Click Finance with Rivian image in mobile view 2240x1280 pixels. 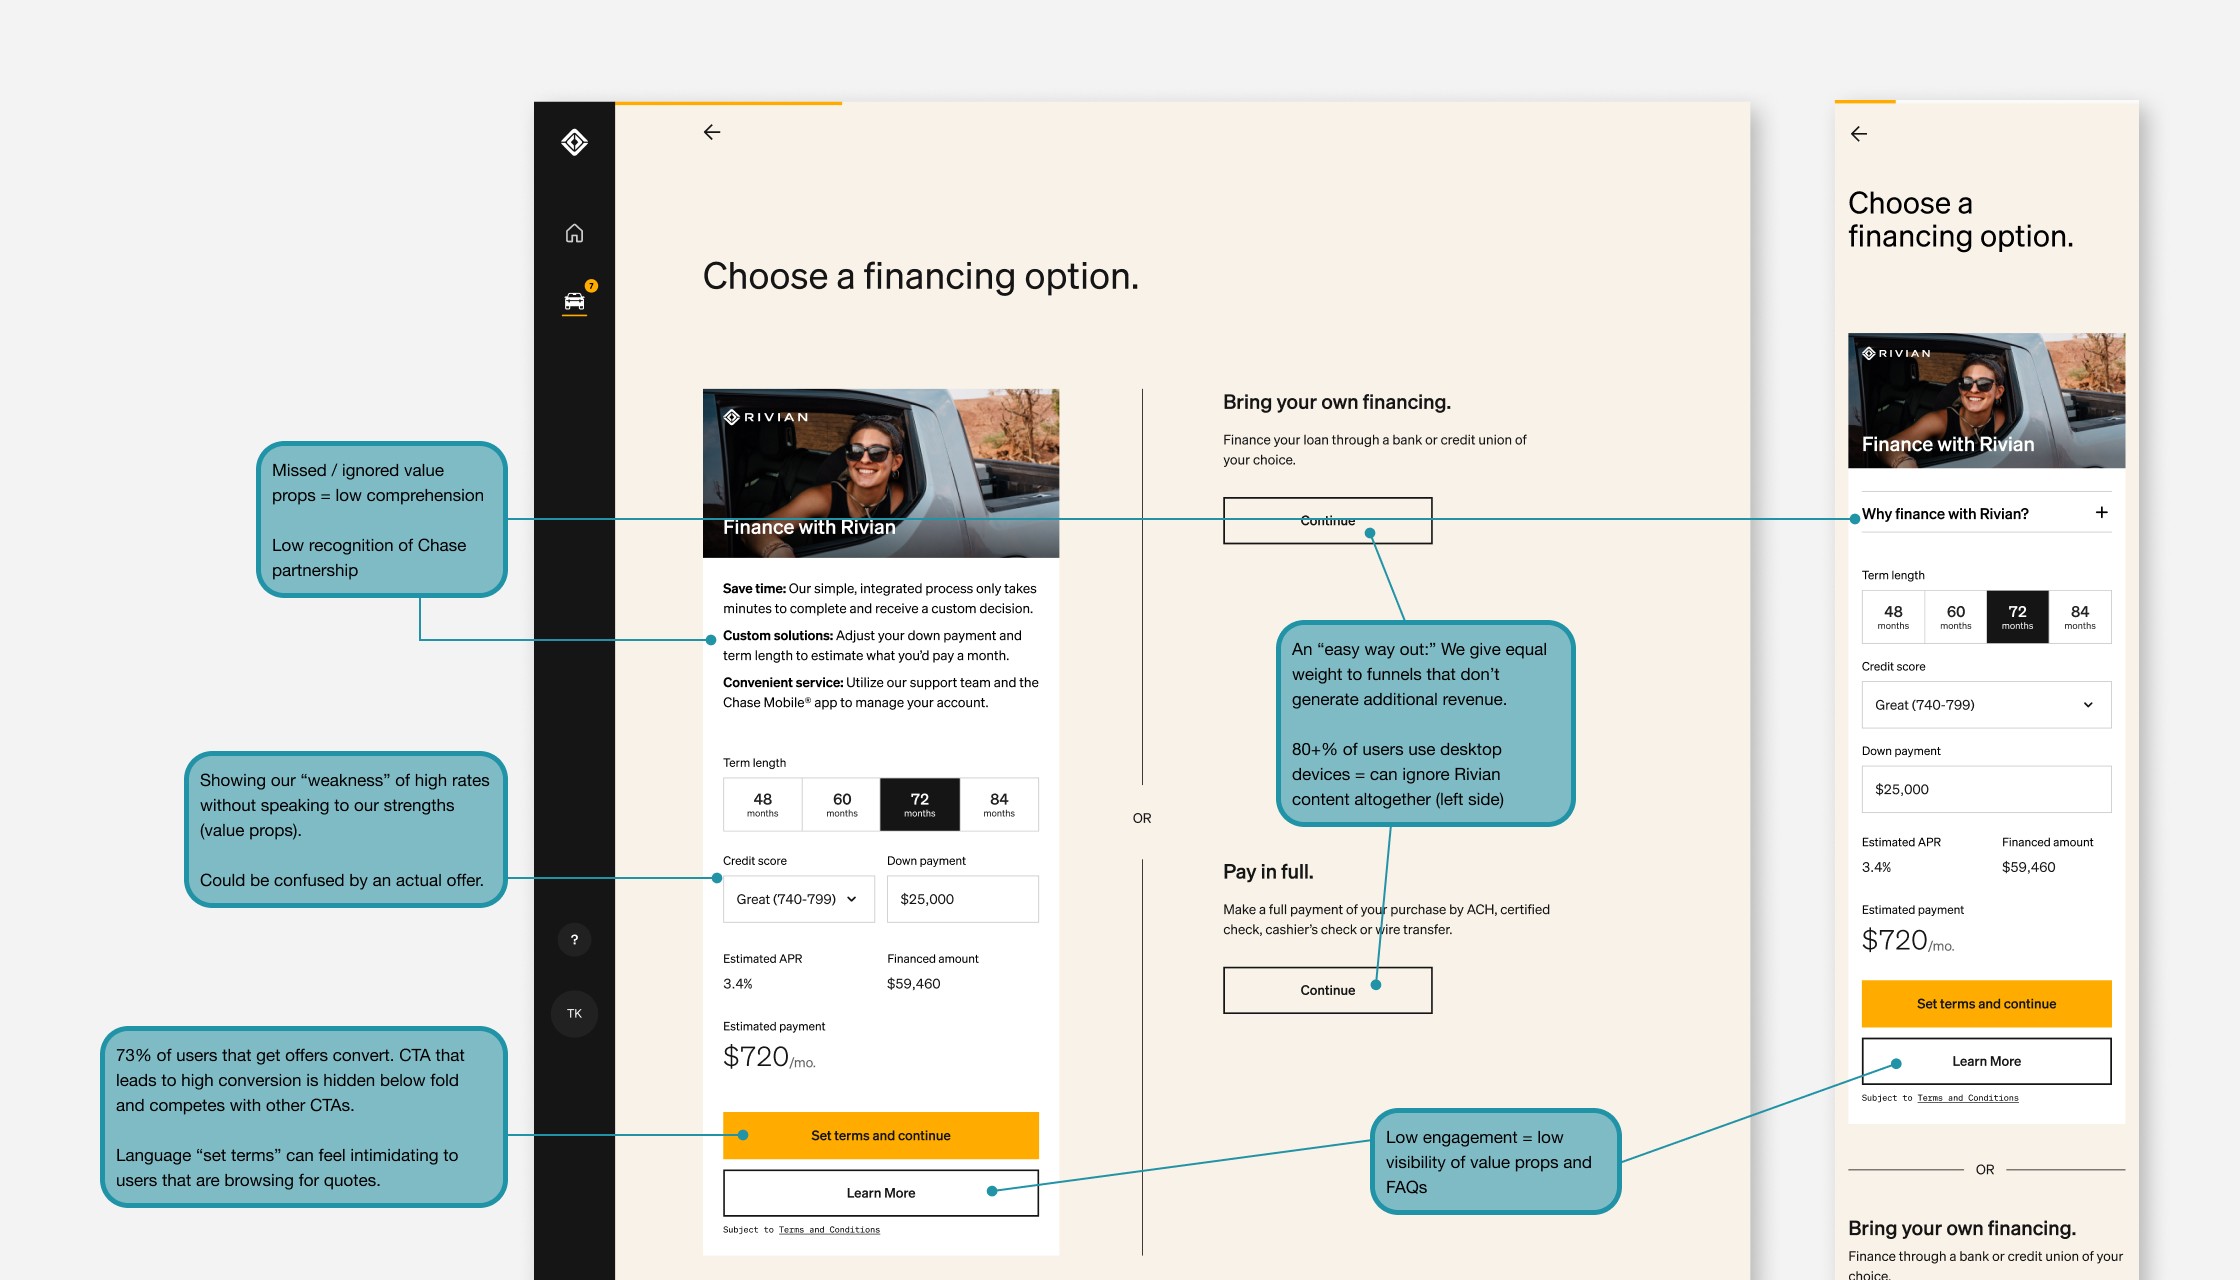click(x=1985, y=400)
